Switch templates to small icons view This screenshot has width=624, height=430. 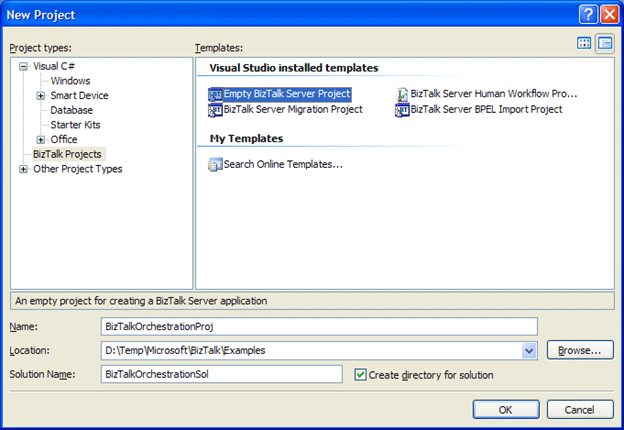click(604, 43)
